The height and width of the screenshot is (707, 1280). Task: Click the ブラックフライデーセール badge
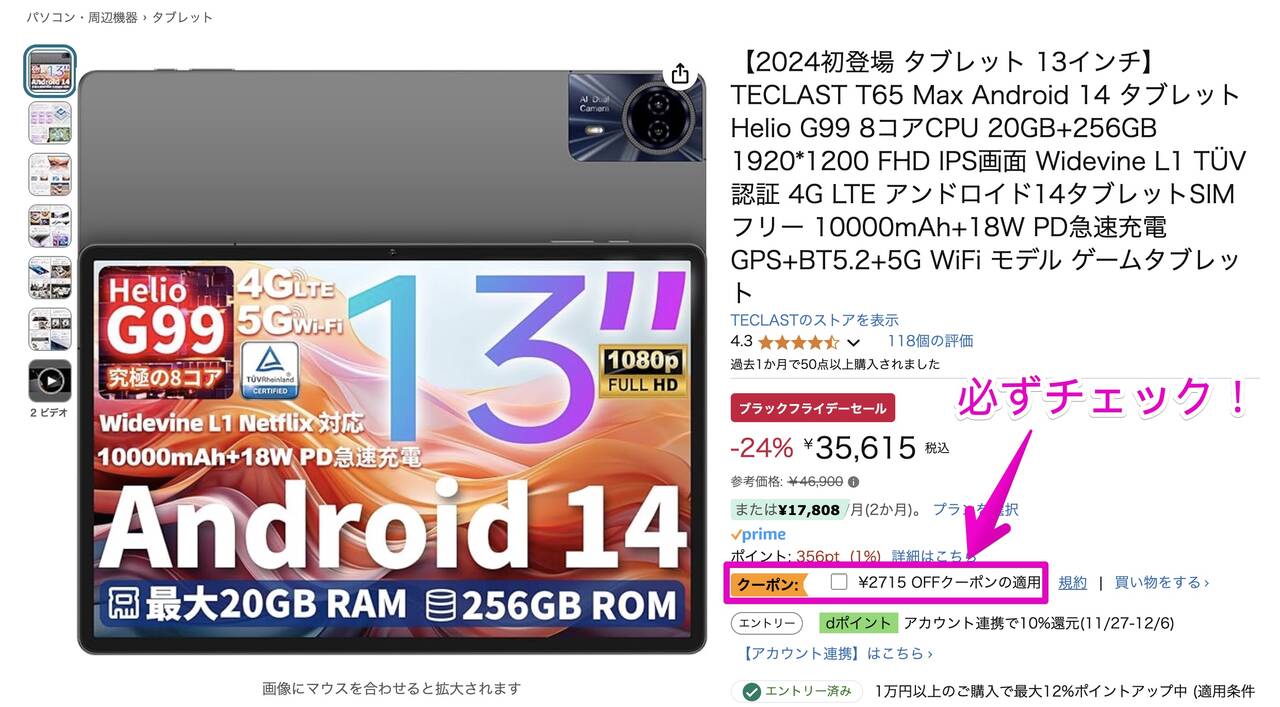tap(813, 408)
